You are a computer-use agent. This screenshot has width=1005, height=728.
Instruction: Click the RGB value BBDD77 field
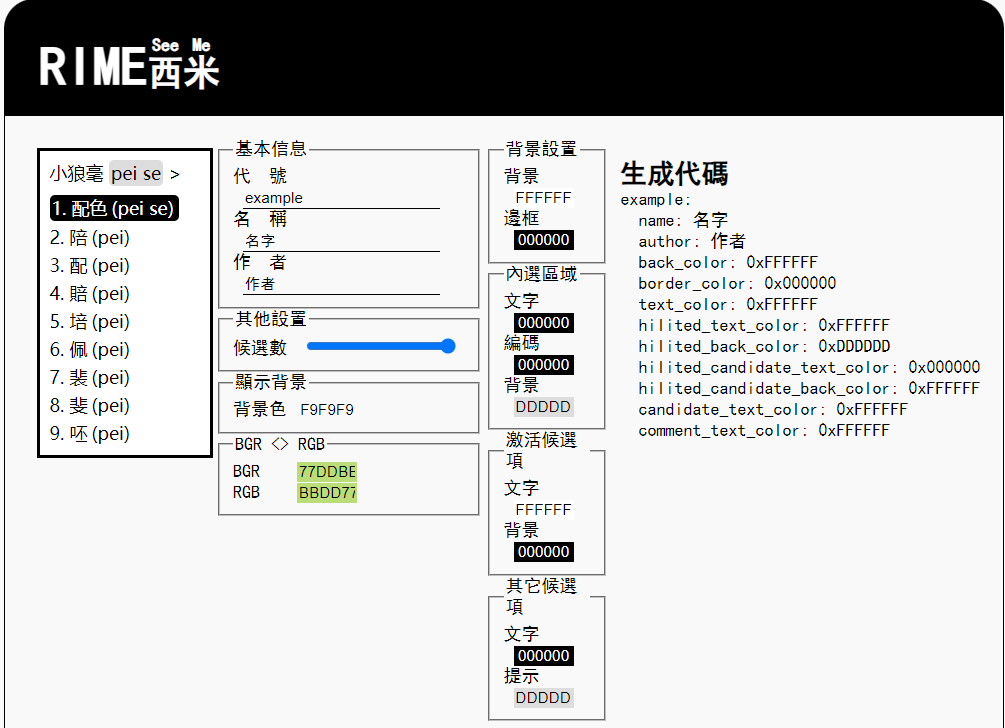point(327,493)
